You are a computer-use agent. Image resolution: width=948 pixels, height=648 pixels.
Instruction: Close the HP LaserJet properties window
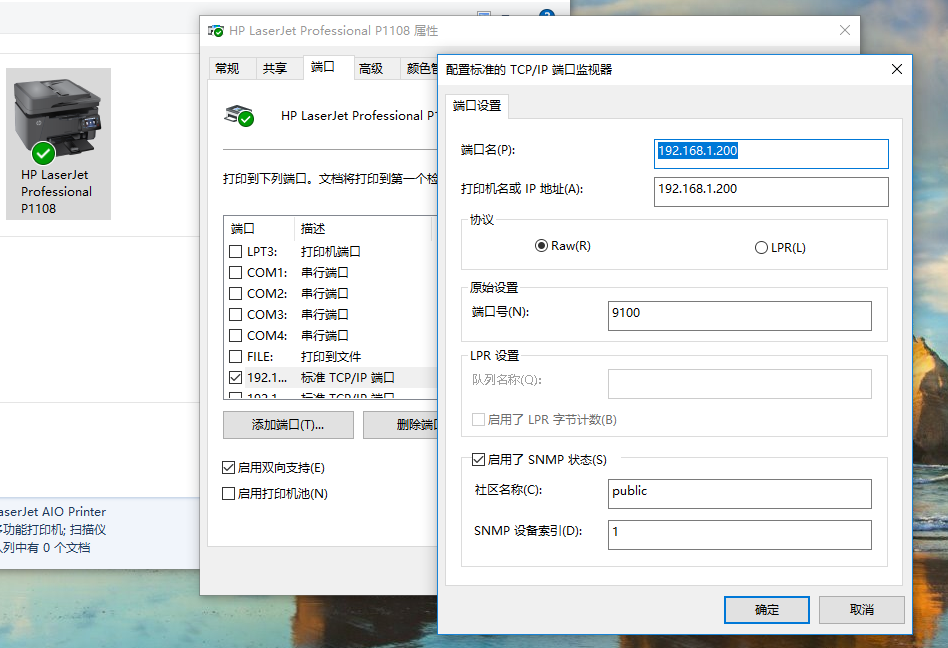(x=845, y=31)
